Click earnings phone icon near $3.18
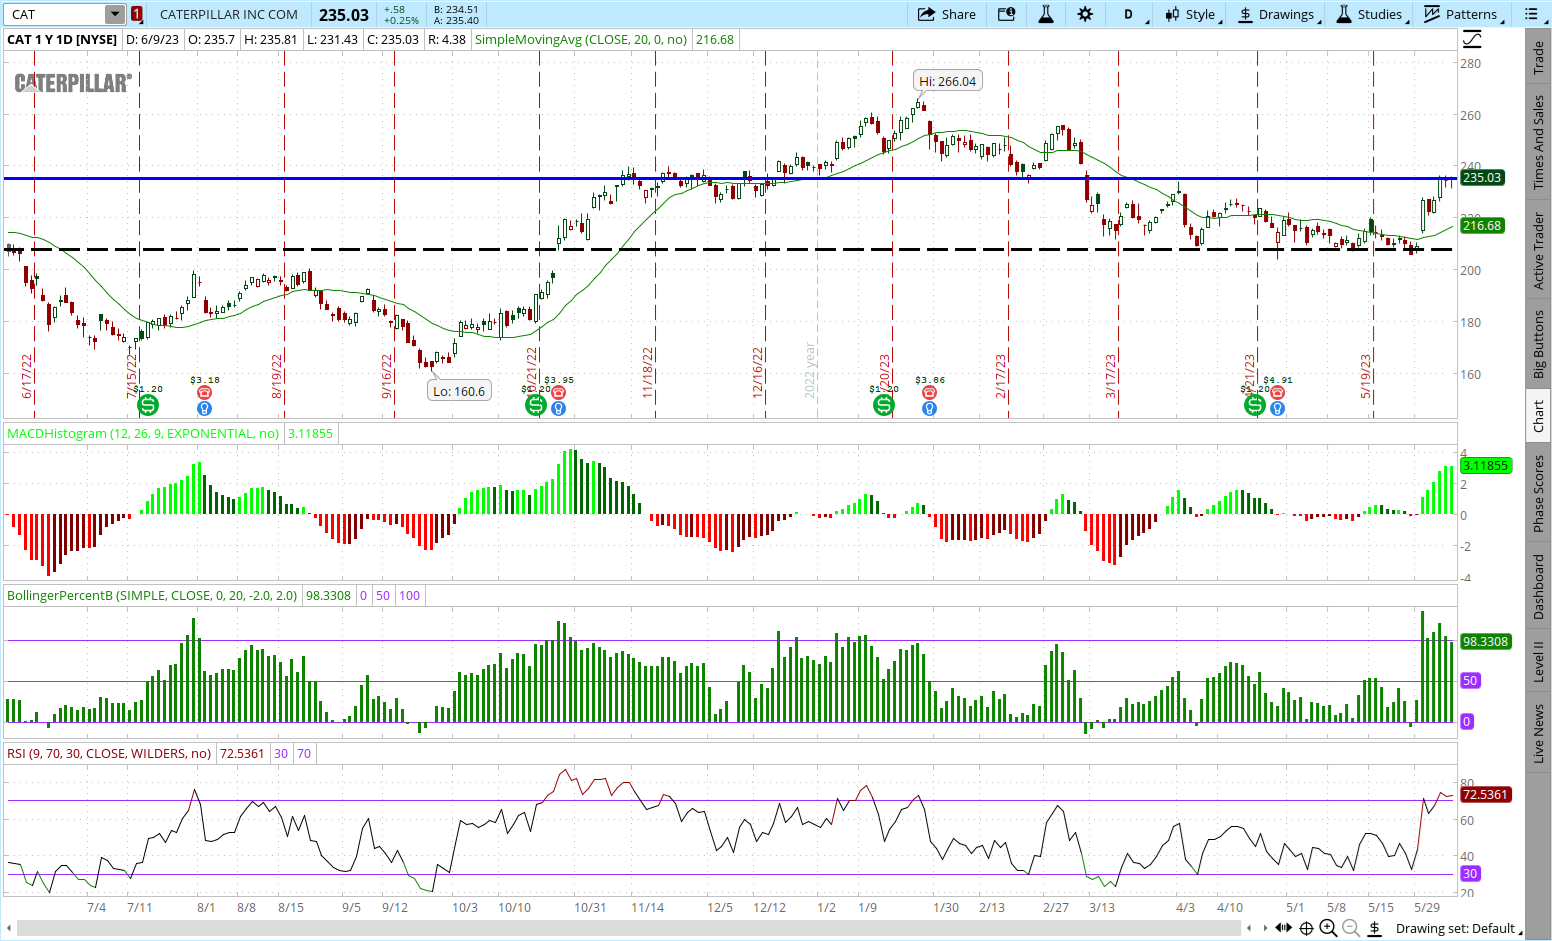 (x=204, y=393)
